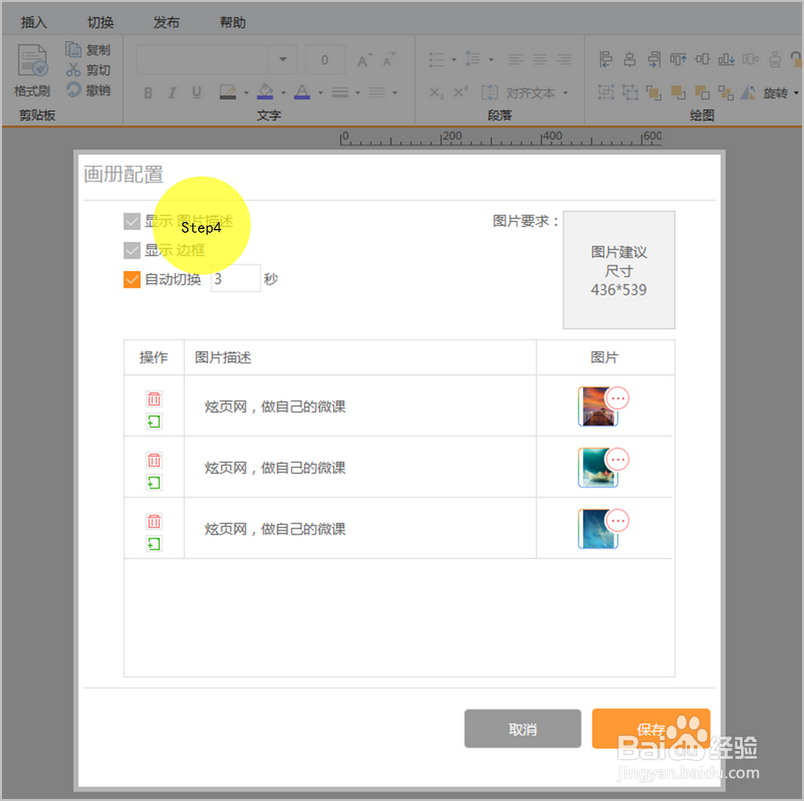Viewport: 804px width, 801px height.
Task: Delete second album row with trash icon
Action: (154, 459)
